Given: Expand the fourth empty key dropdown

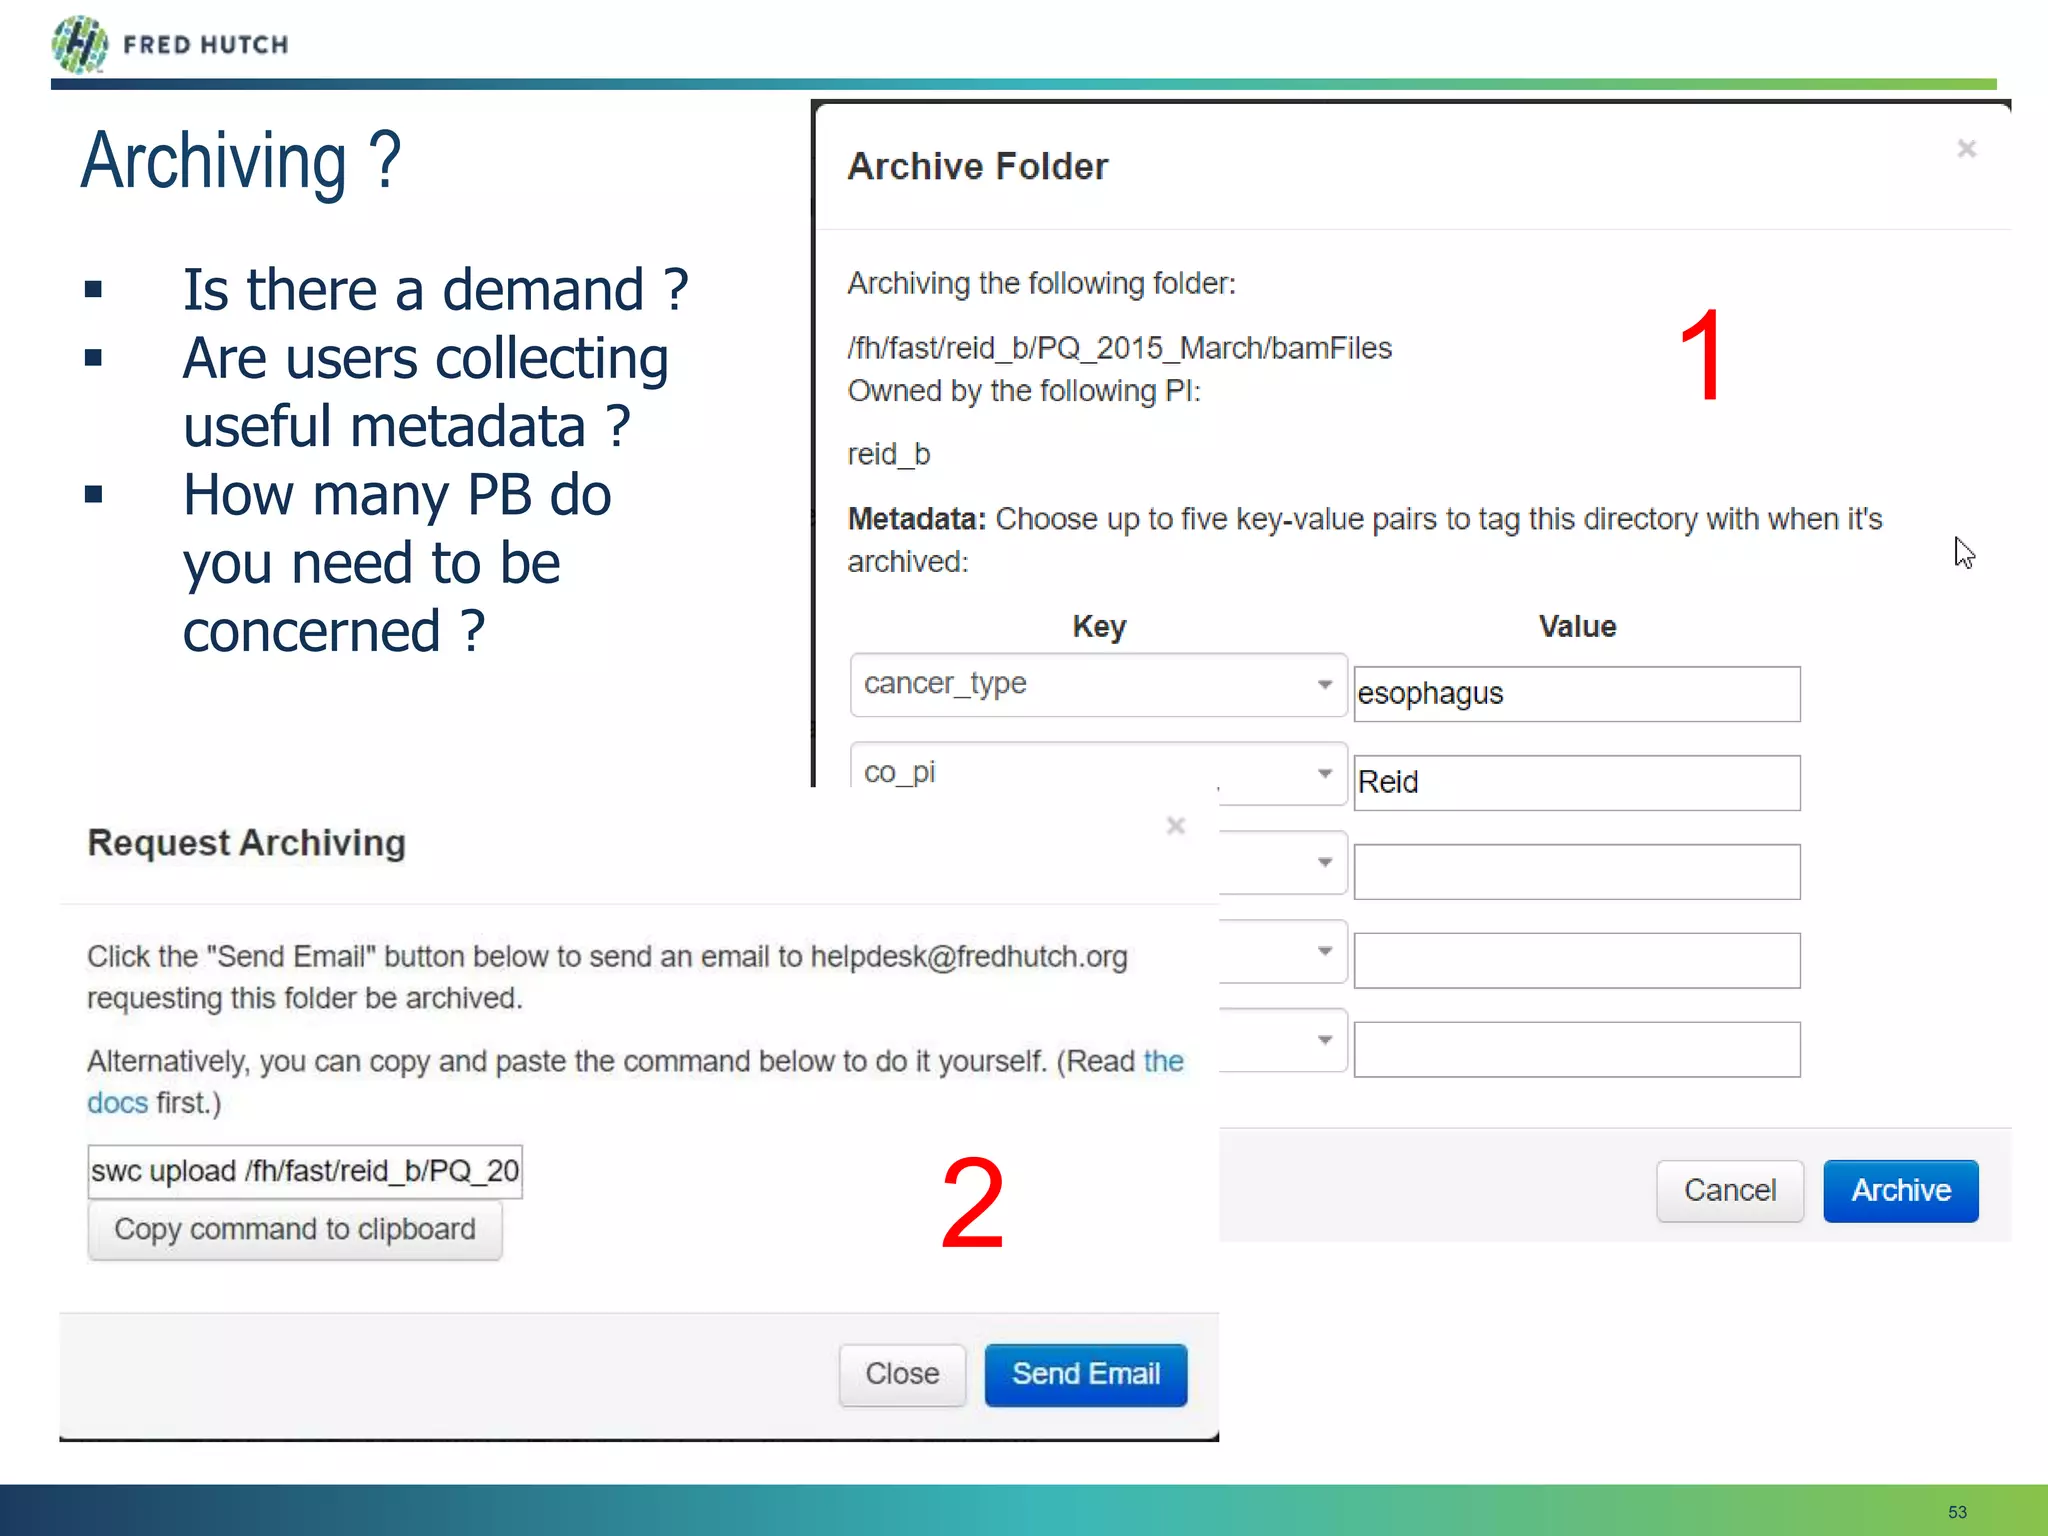Looking at the screenshot, I should pyautogui.click(x=1283, y=951).
